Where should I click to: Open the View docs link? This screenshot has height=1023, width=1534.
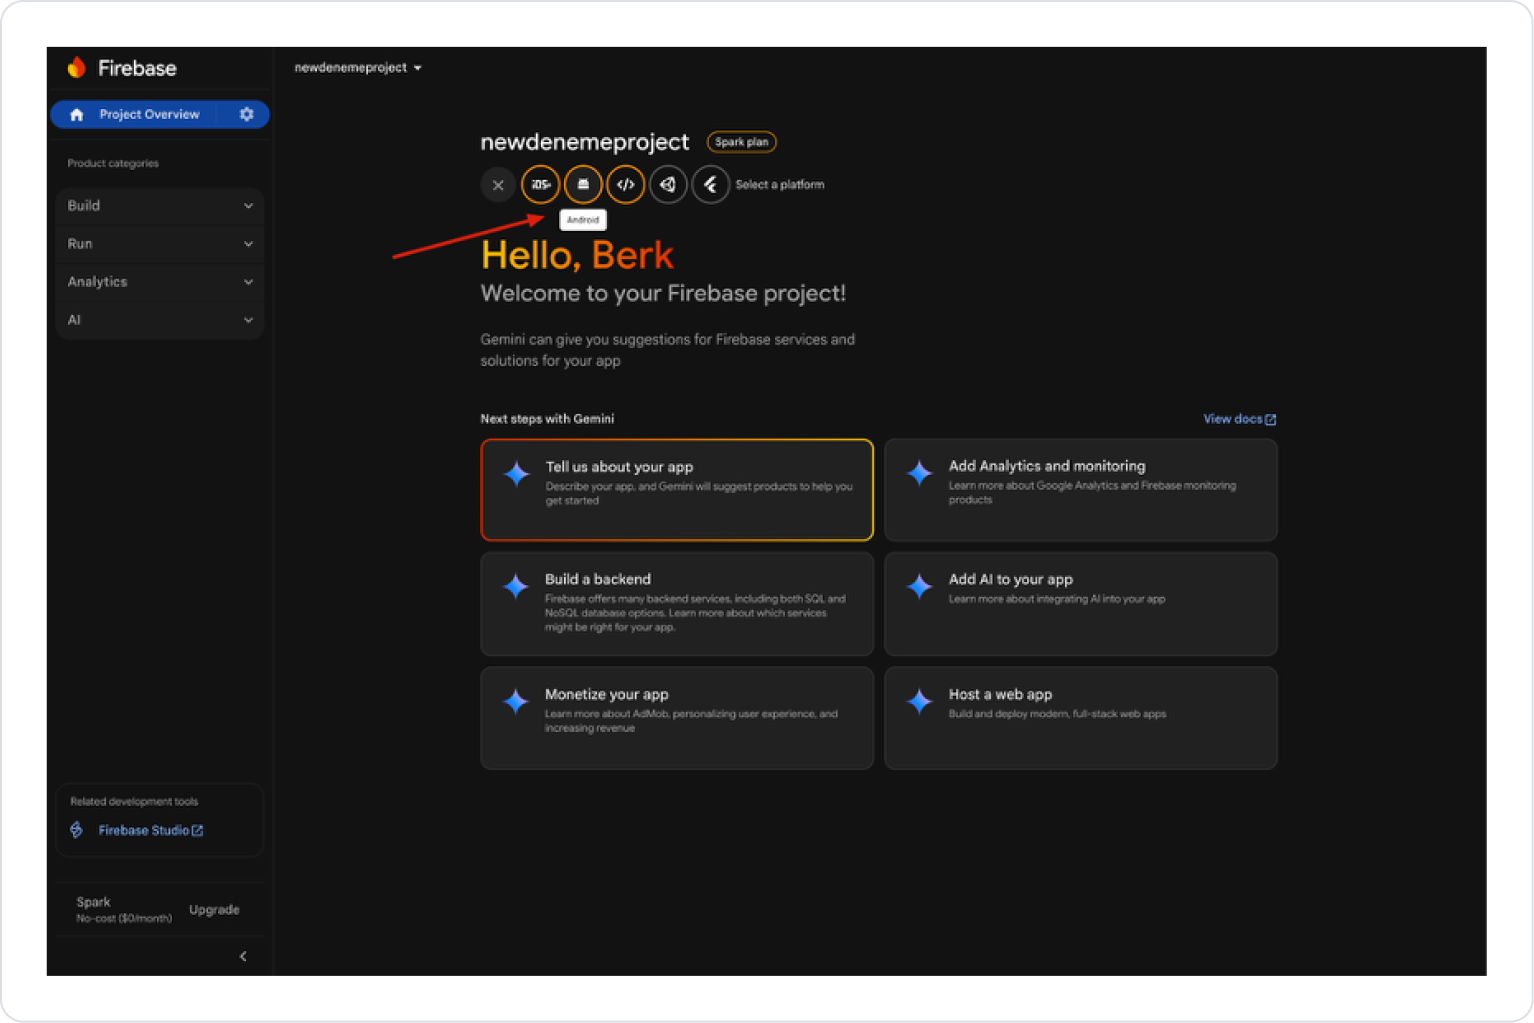click(1239, 419)
